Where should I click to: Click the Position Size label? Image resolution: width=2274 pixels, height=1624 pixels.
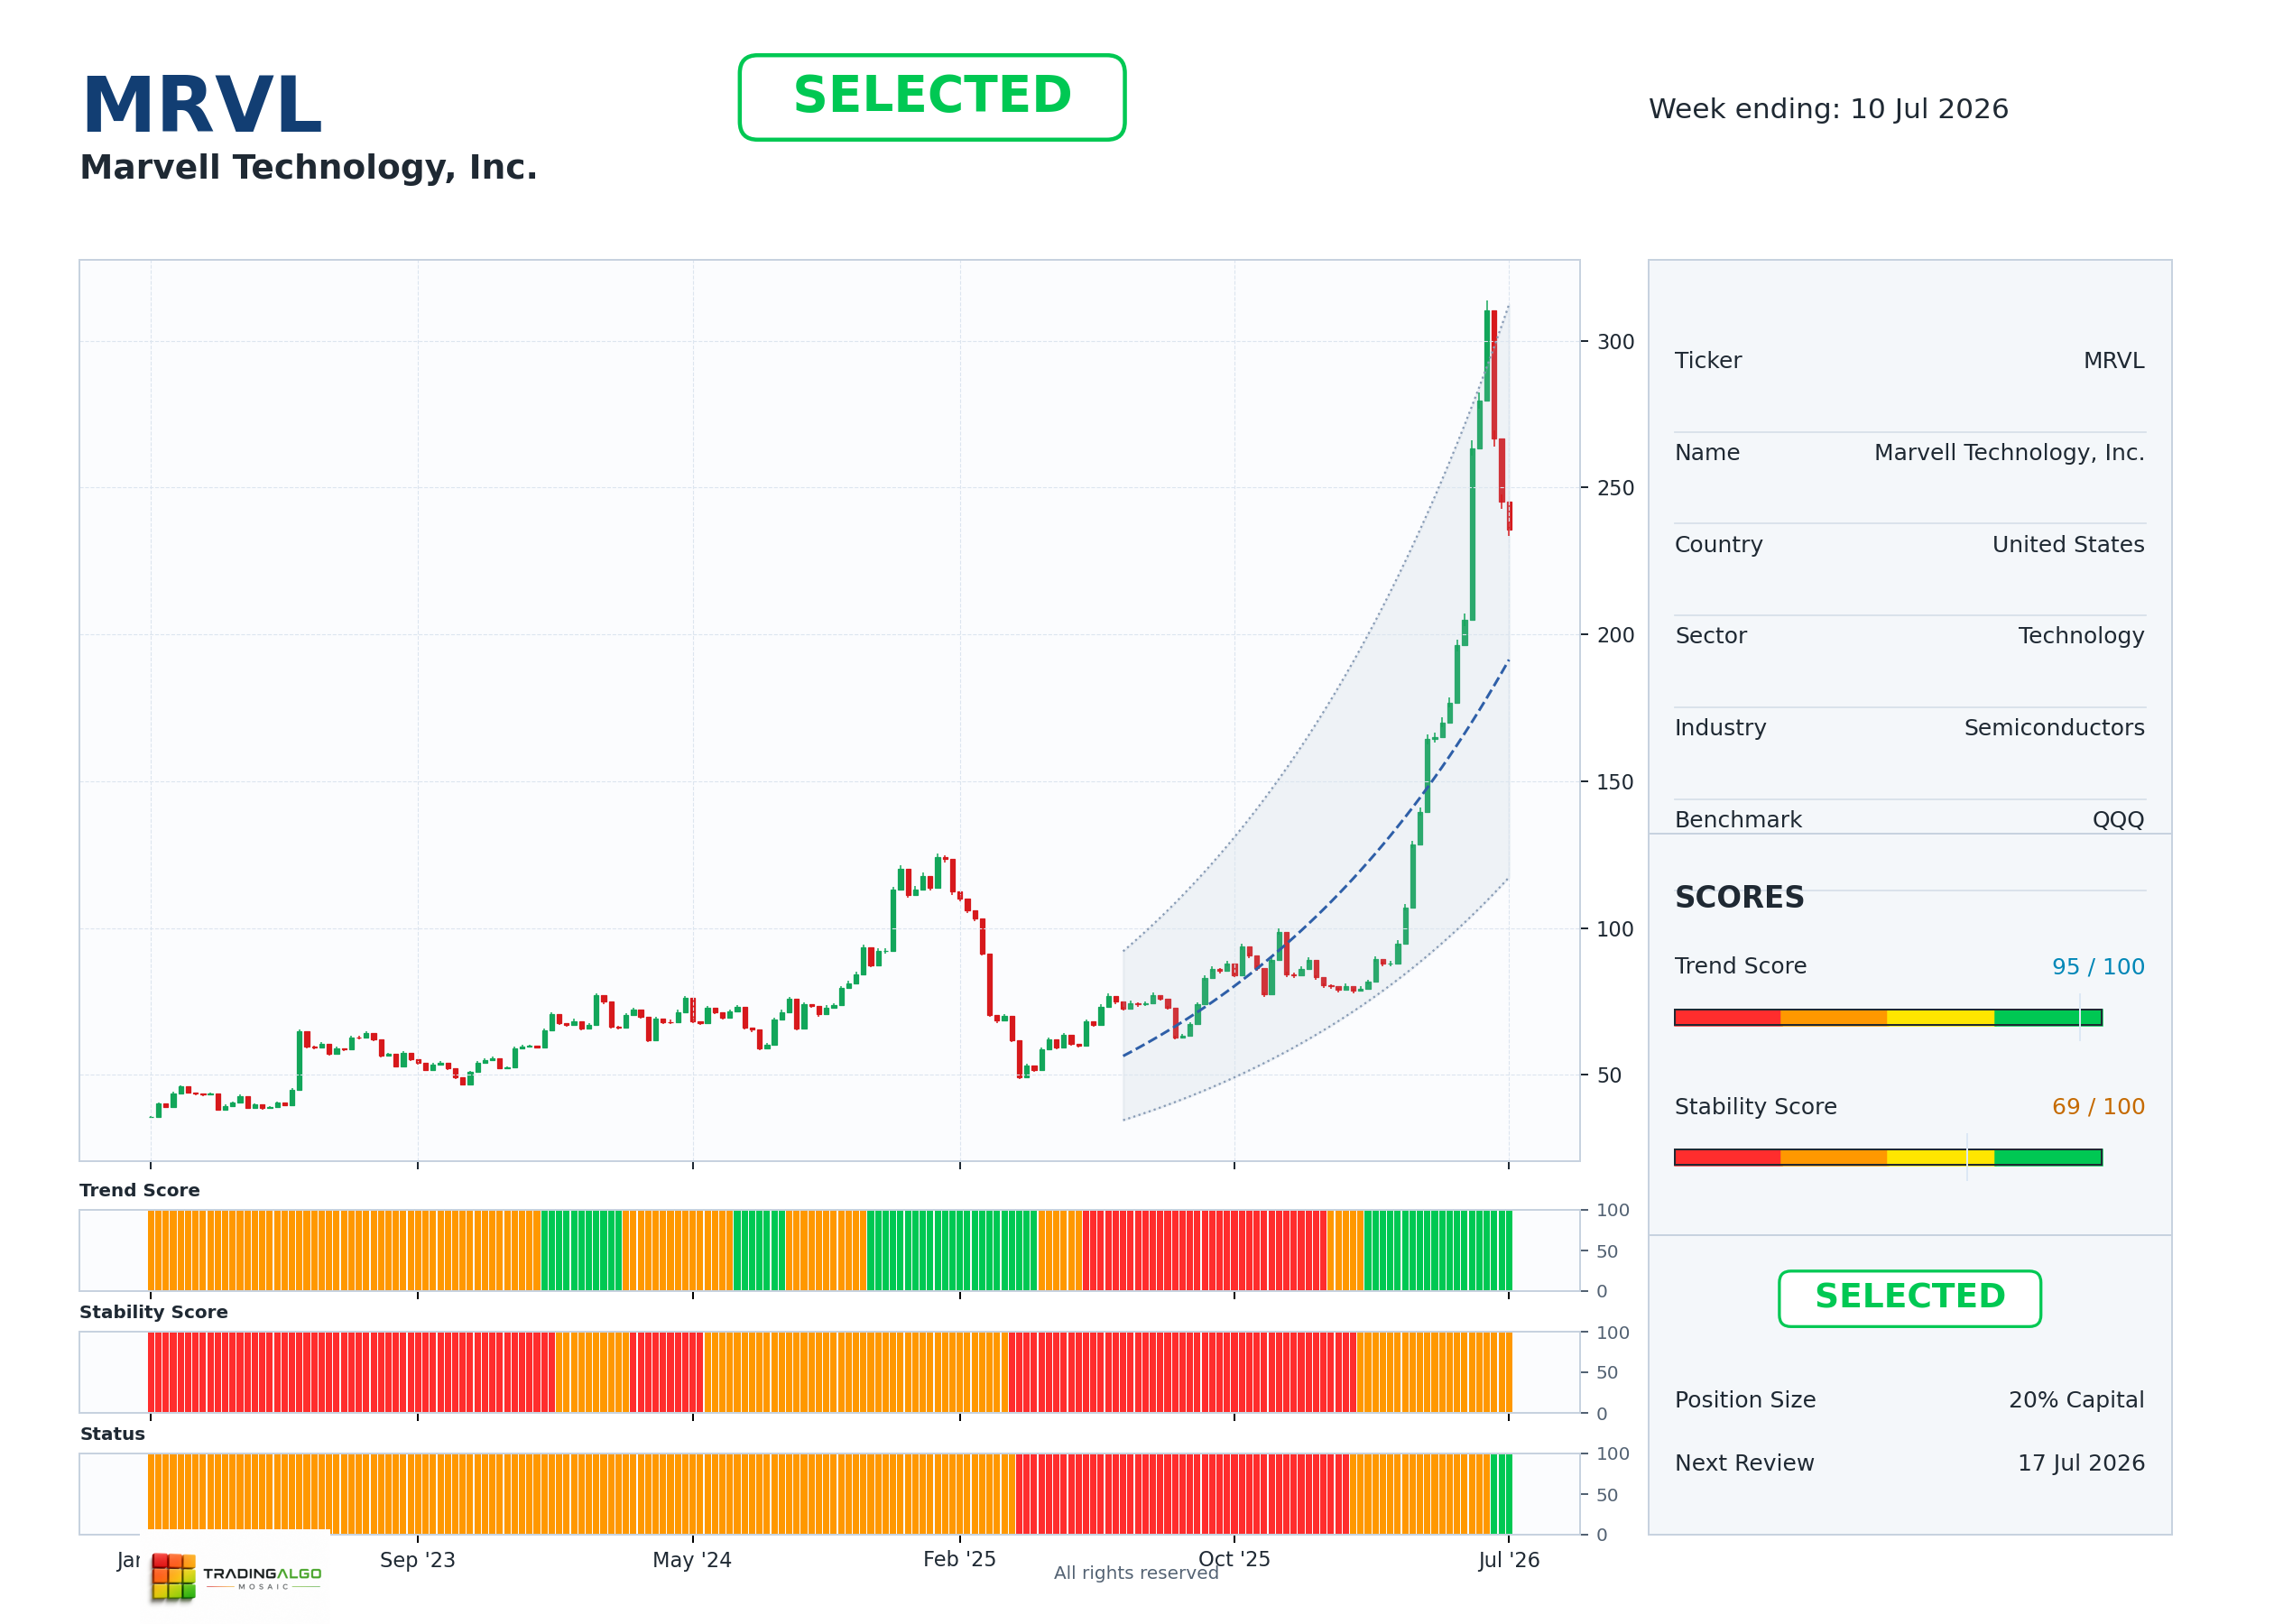pyautogui.click(x=1745, y=1399)
